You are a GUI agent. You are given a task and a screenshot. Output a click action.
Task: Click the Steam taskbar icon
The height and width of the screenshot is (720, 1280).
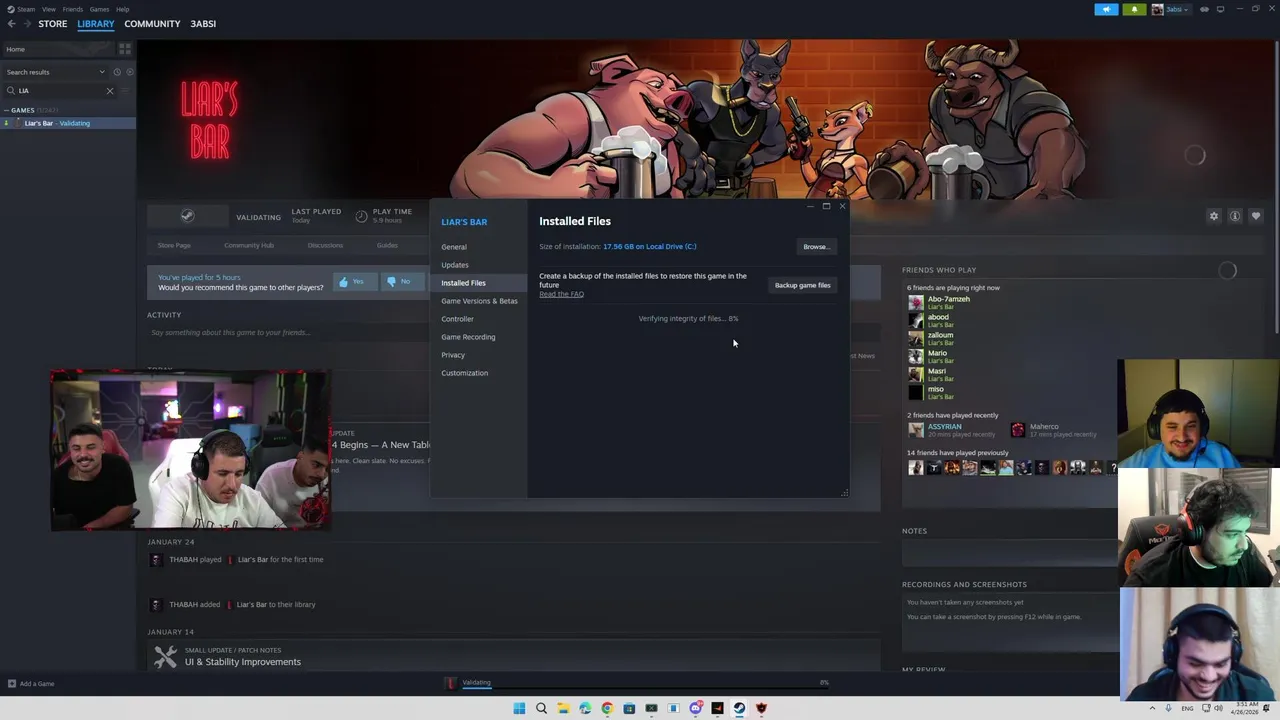tap(739, 708)
